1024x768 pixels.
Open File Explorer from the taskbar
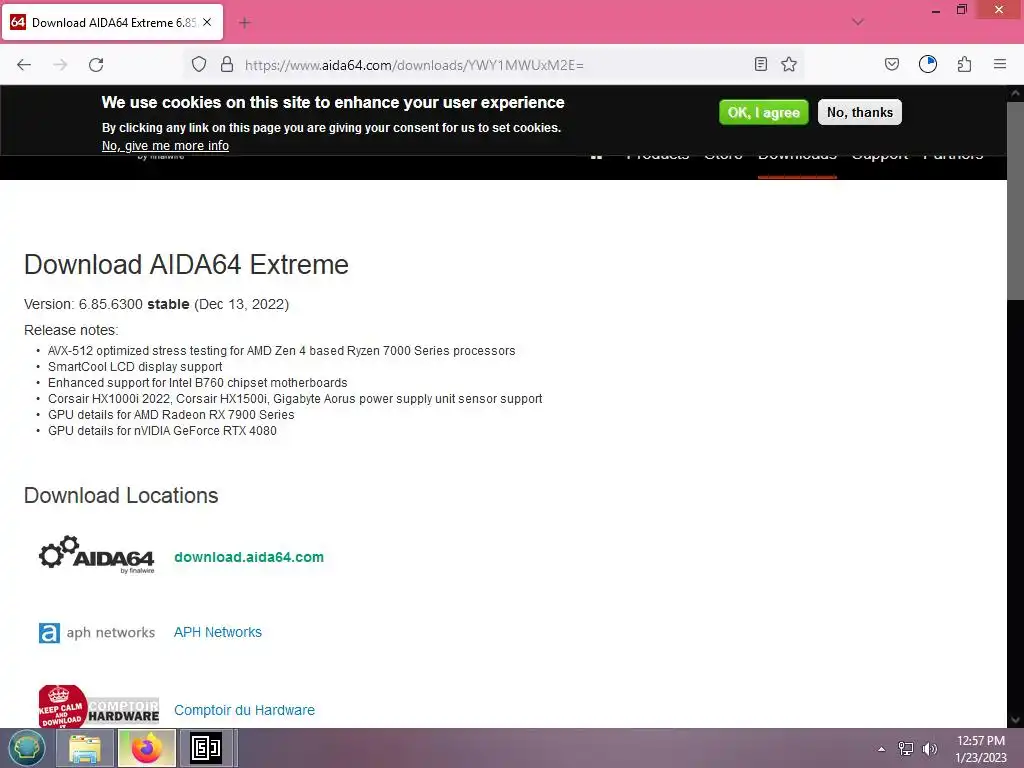85,748
